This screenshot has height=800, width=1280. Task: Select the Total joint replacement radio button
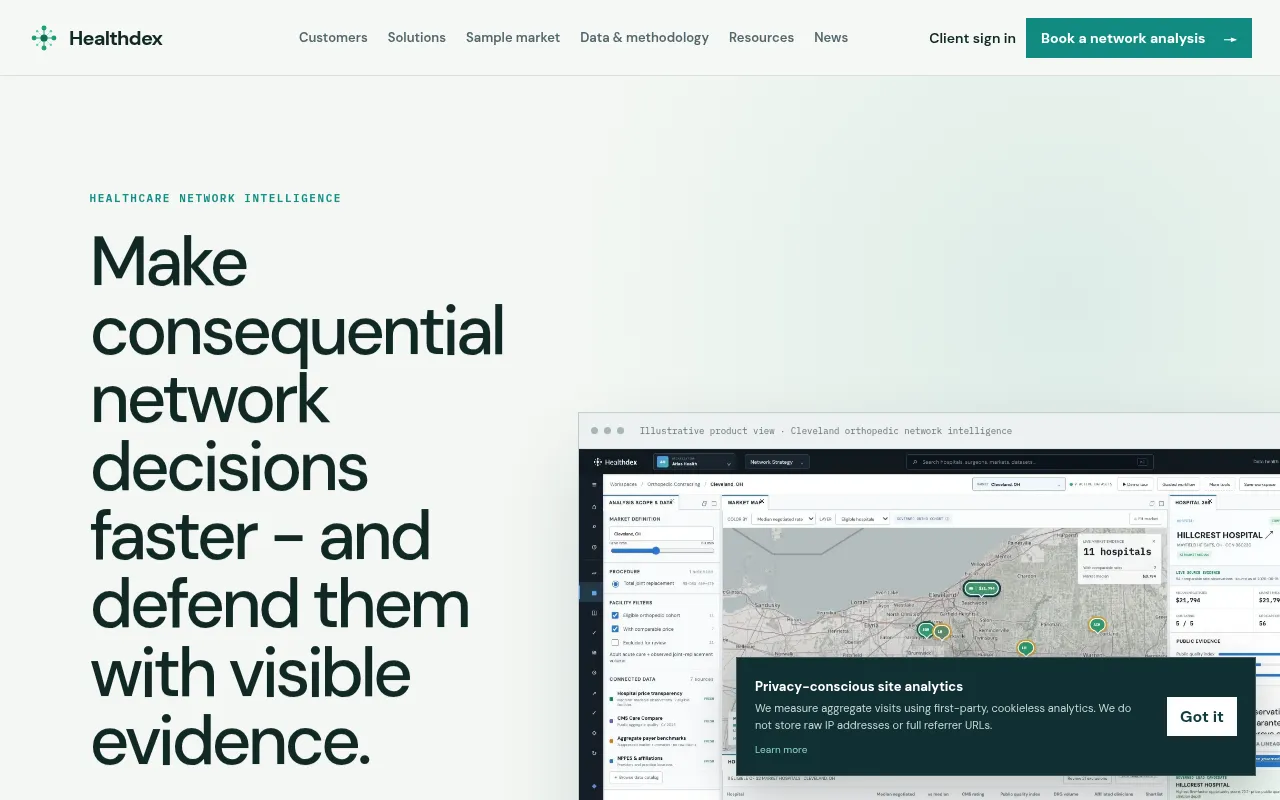(615, 583)
